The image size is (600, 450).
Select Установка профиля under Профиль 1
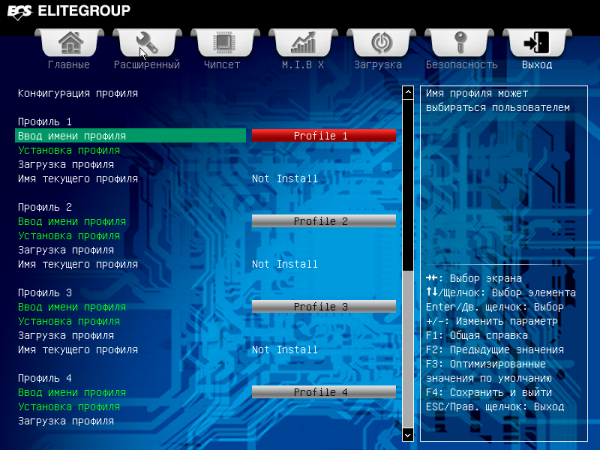pyautogui.click(x=69, y=150)
